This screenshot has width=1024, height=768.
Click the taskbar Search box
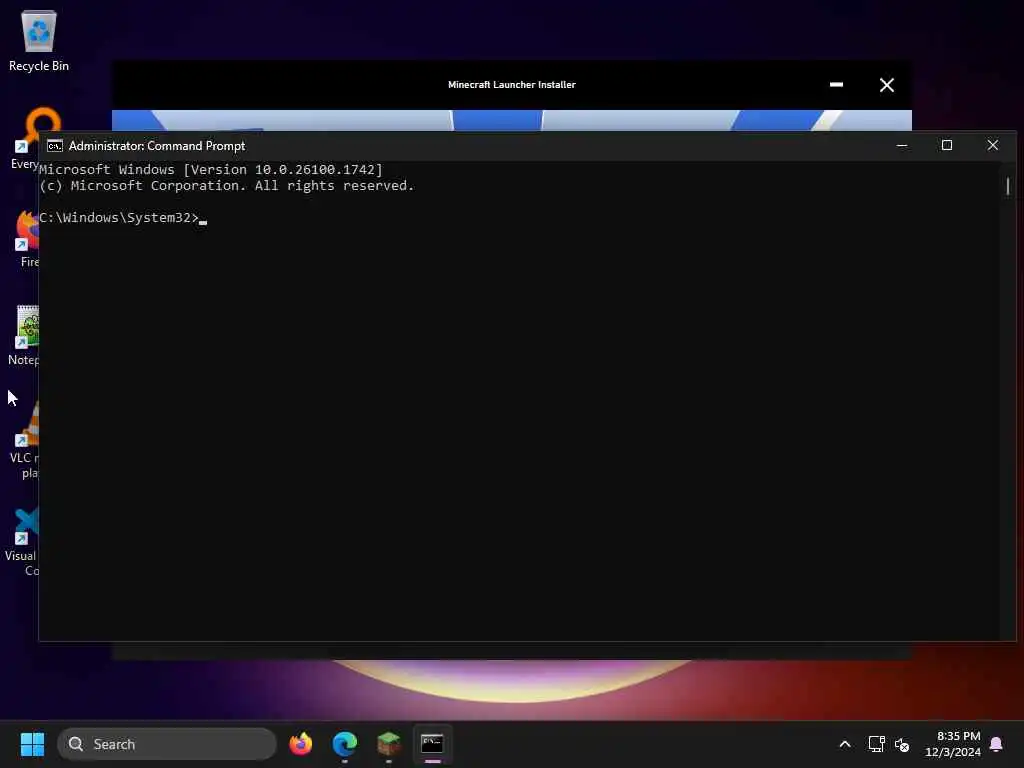click(167, 744)
